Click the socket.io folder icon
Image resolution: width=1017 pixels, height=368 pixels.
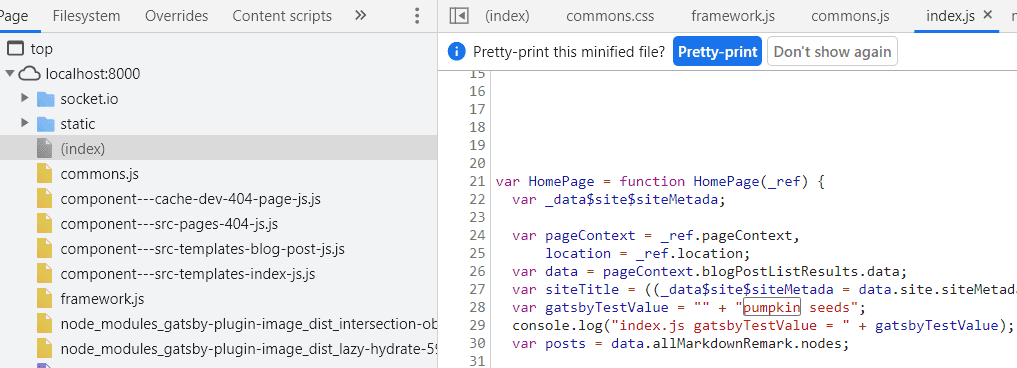point(45,99)
